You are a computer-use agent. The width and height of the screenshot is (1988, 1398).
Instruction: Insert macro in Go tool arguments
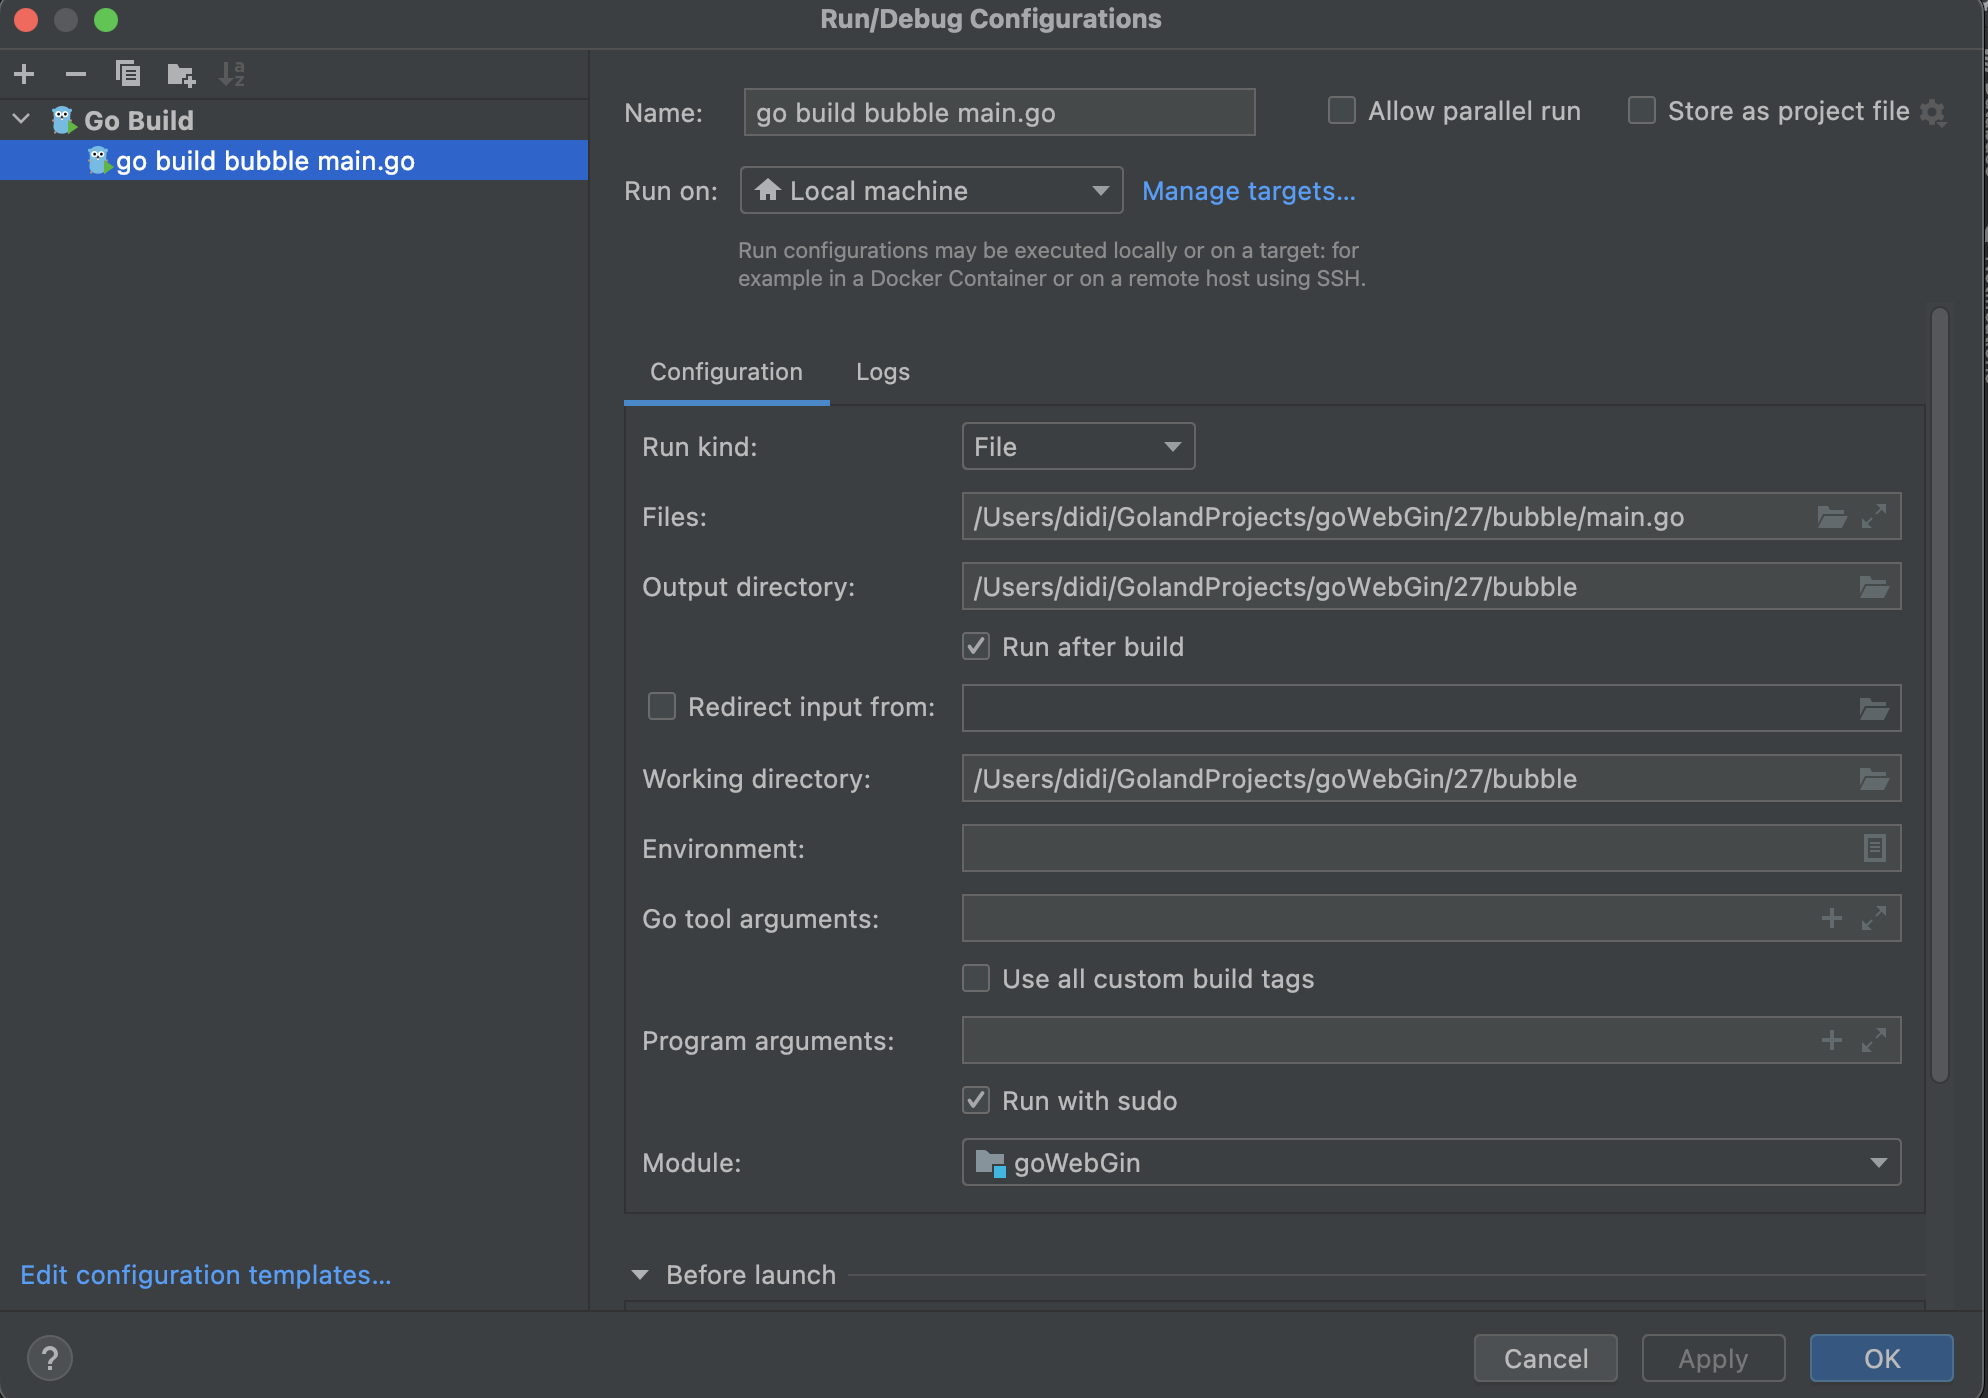point(1832,918)
